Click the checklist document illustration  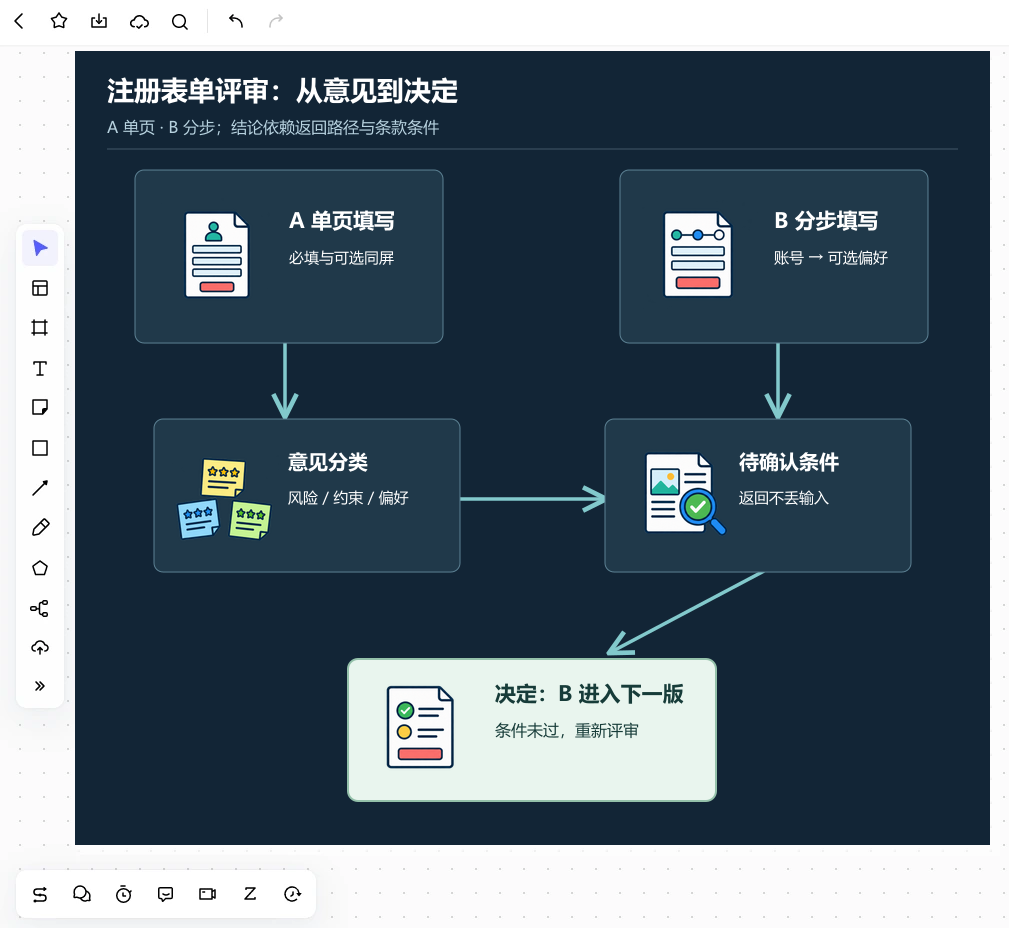pos(420,727)
